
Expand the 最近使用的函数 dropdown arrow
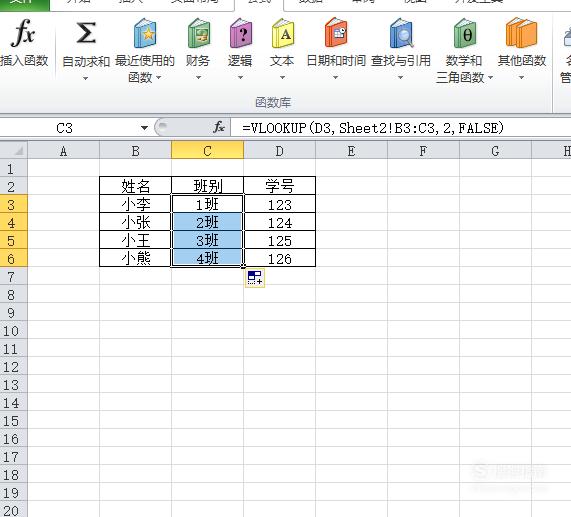[x=158, y=78]
